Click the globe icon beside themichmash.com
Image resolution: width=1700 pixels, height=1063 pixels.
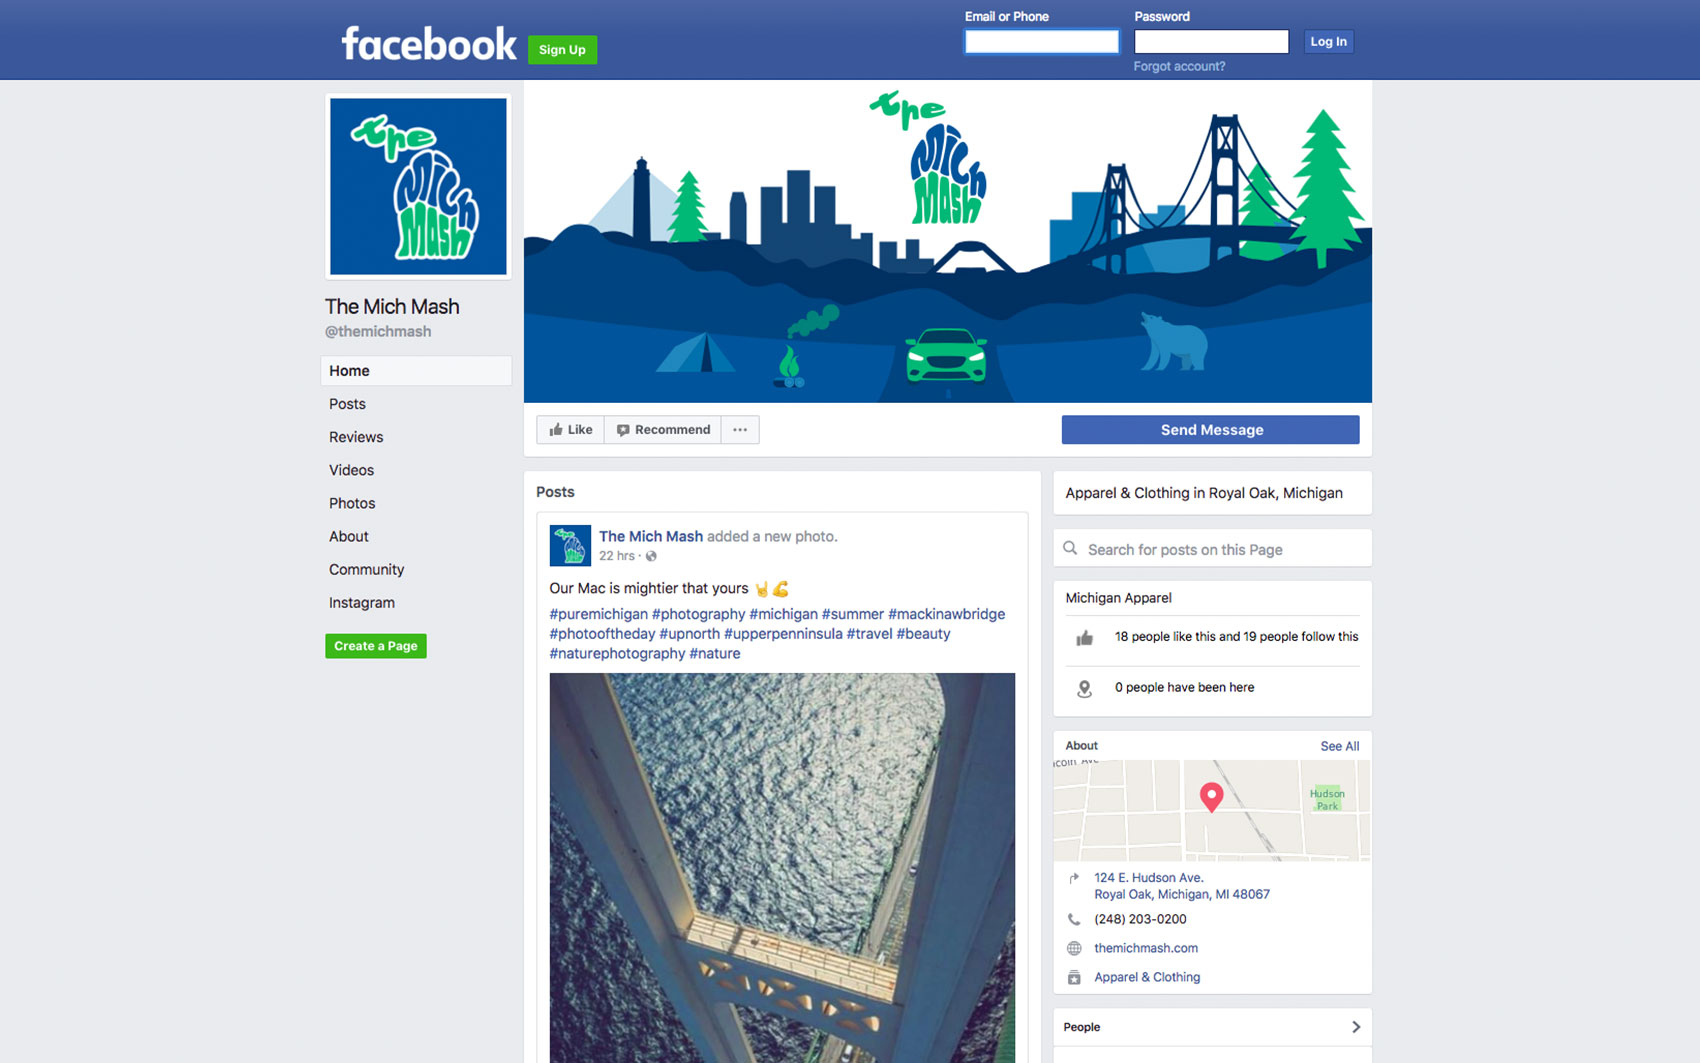1074,948
